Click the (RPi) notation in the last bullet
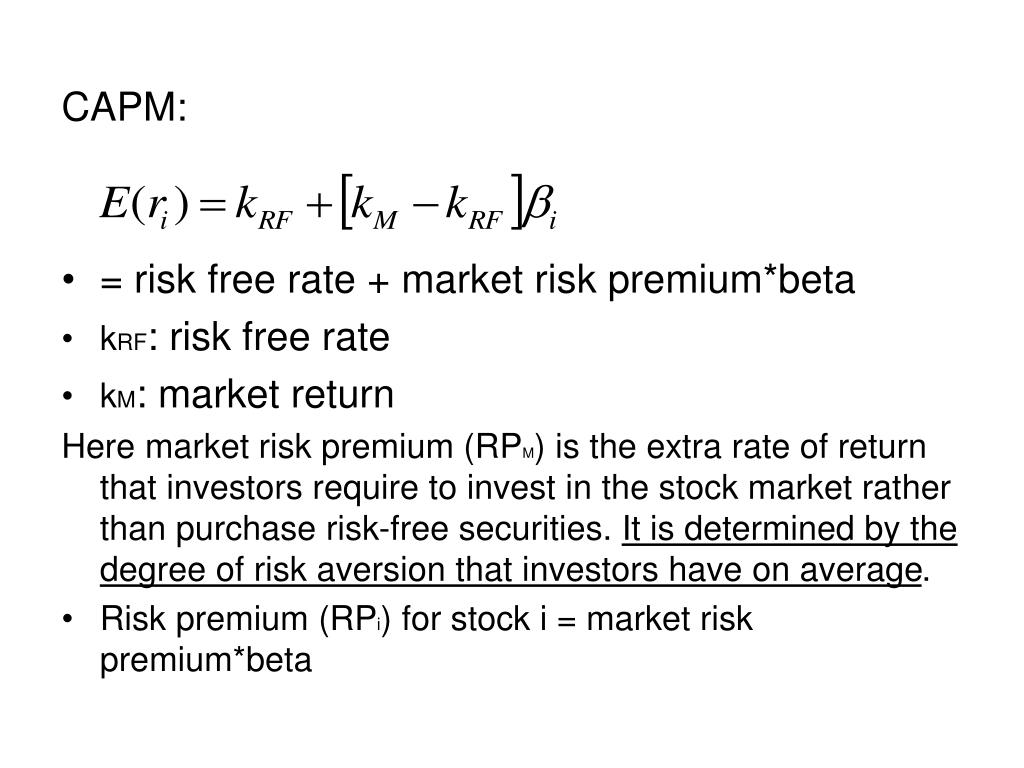 tap(355, 619)
